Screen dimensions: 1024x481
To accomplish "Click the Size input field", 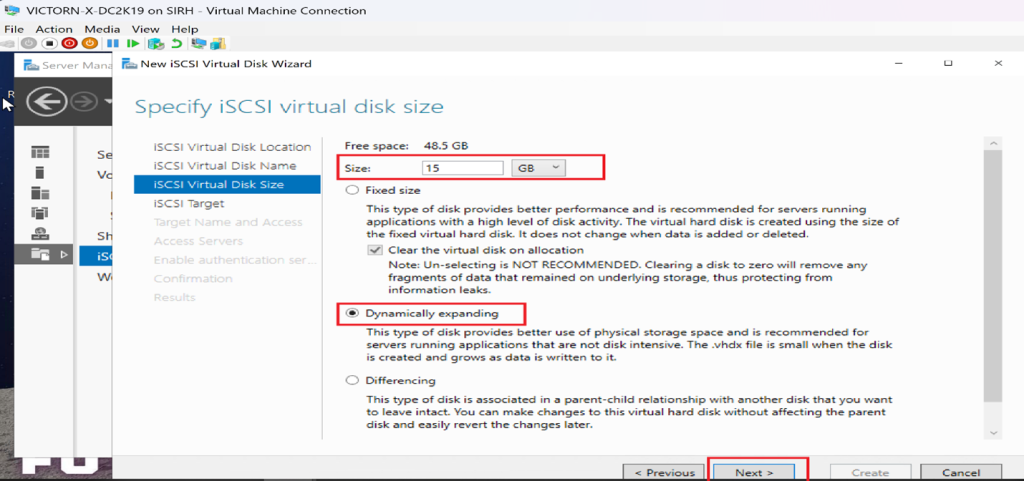I will click(x=462, y=168).
